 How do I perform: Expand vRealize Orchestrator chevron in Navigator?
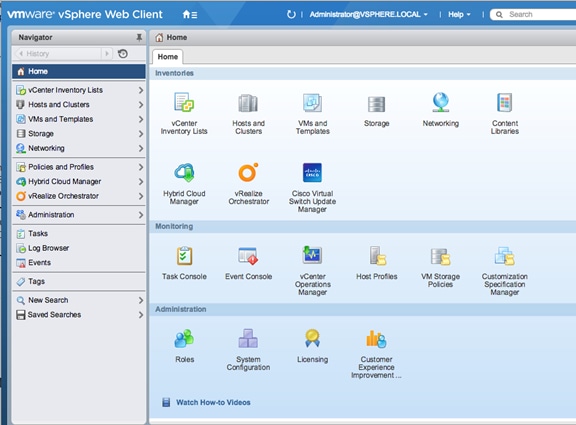pyautogui.click(x=141, y=196)
